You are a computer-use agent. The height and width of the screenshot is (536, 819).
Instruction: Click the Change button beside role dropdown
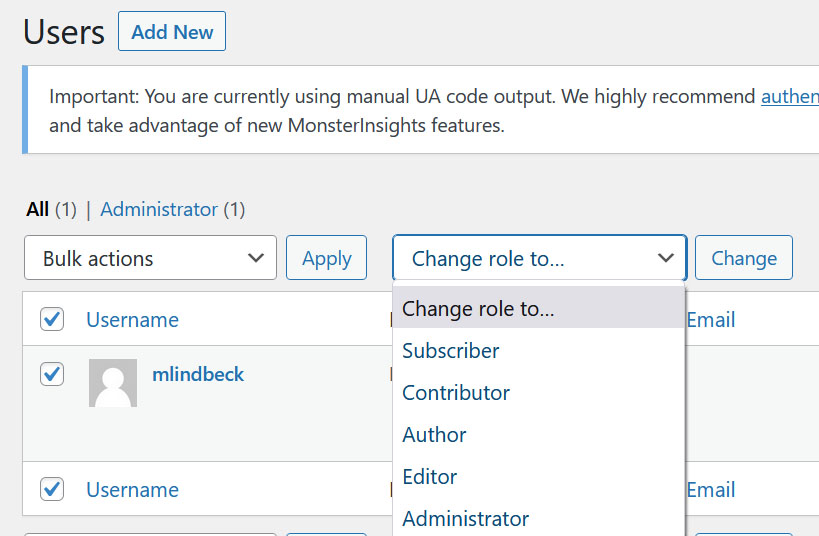click(x=744, y=258)
